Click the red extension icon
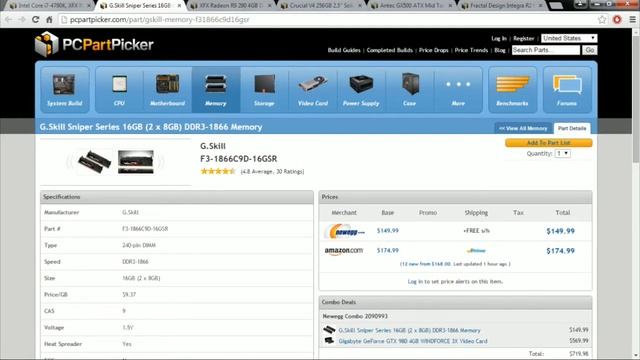Viewport: 640px width, 360px height. coord(617,20)
